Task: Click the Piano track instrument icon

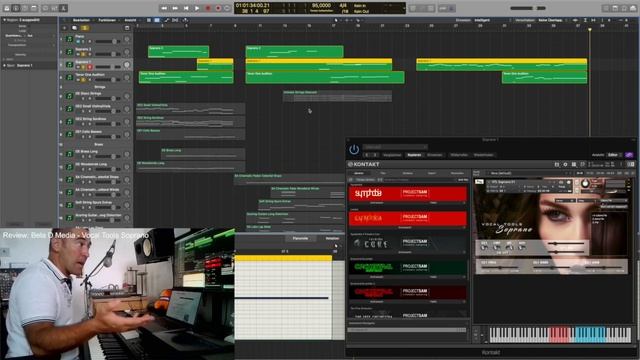Action: 69,39
